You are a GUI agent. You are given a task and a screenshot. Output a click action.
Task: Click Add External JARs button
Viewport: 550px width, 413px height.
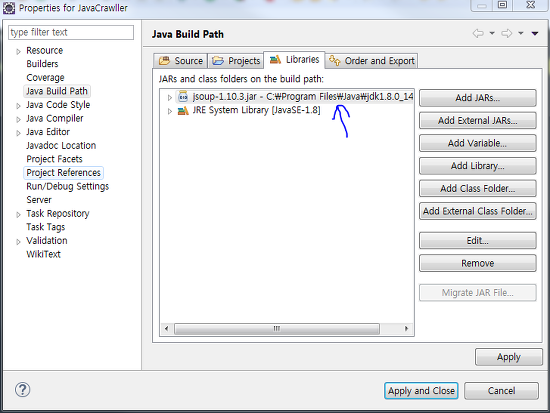pos(477,121)
